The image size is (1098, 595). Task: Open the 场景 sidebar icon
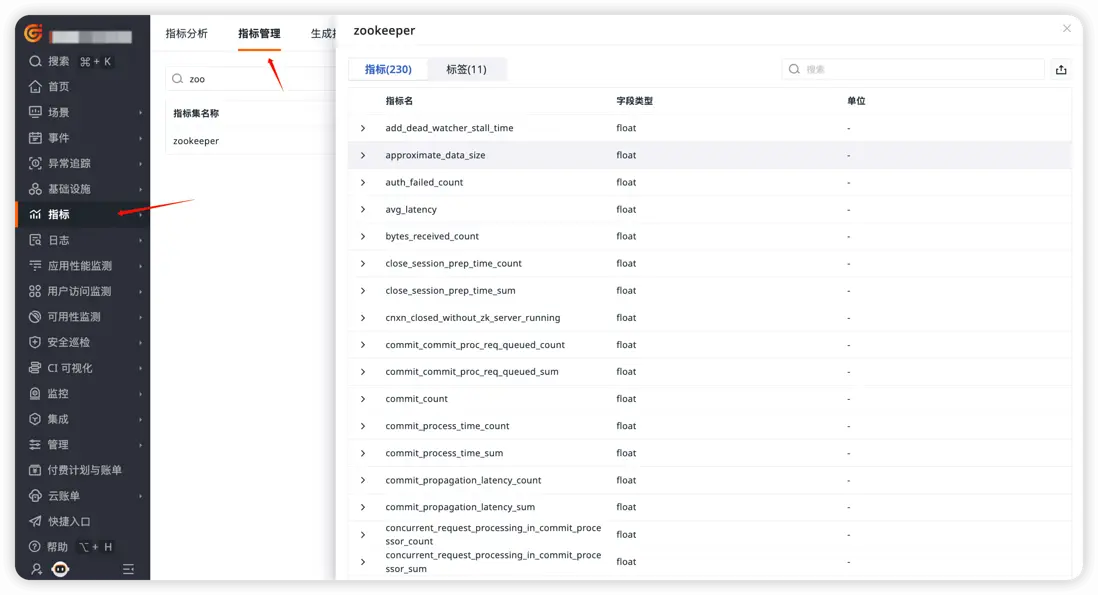tap(35, 112)
